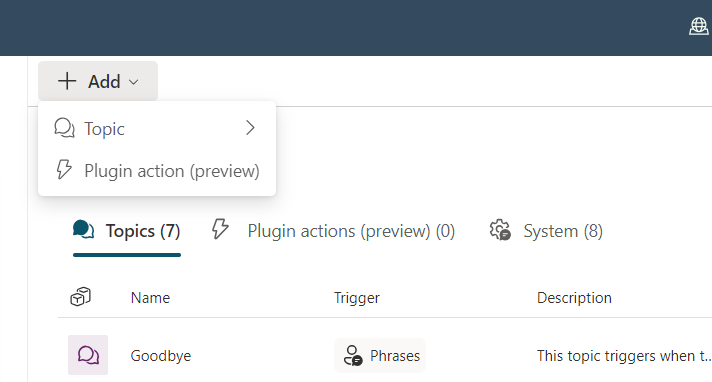
Task: Open the Add dropdown button
Action: [98, 81]
